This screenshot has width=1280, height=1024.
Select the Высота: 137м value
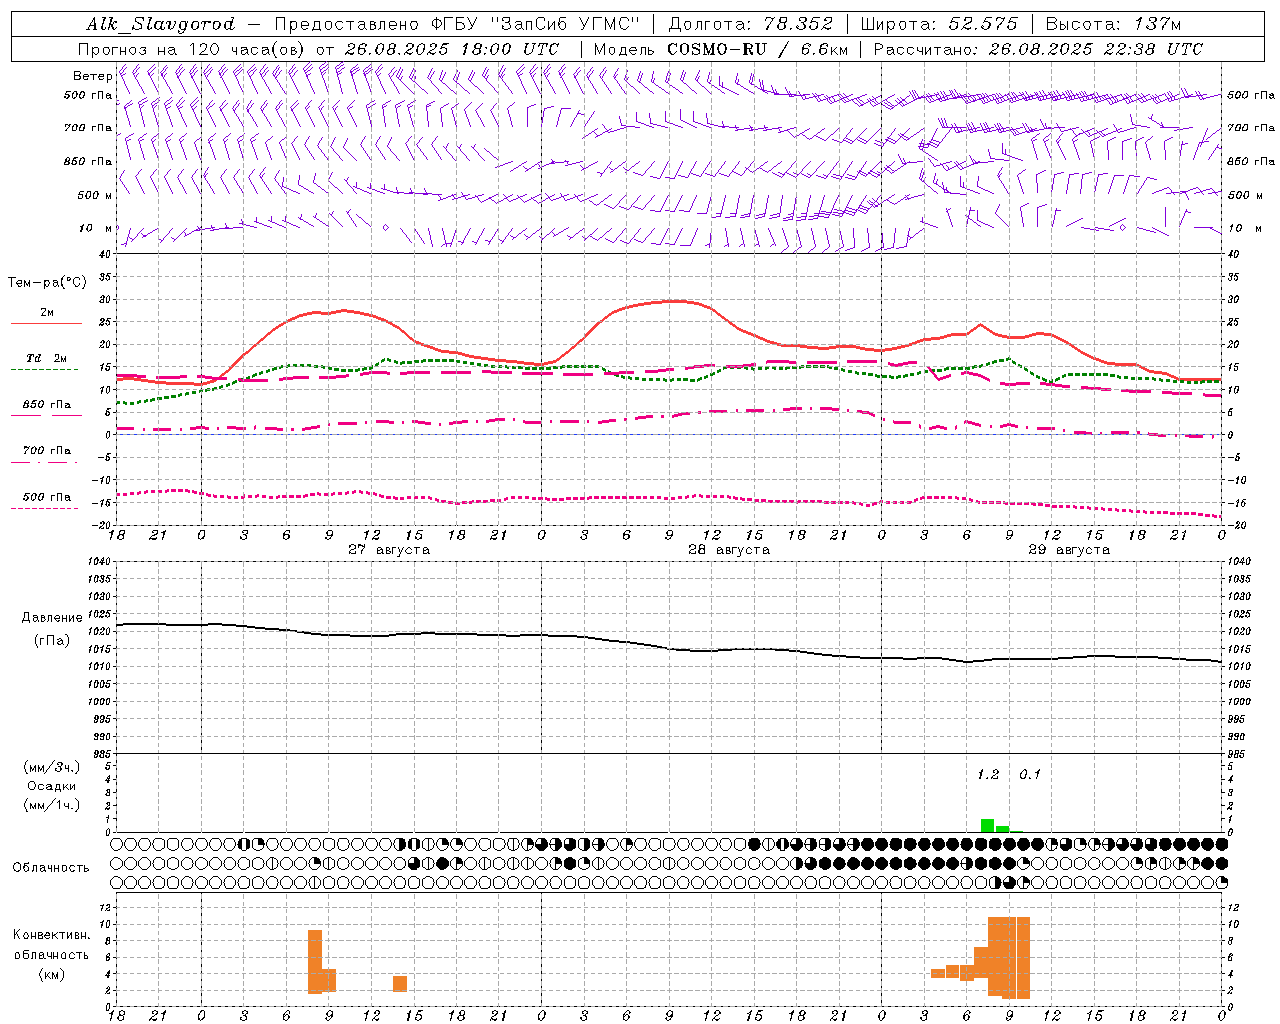pyautogui.click(x=1113, y=24)
